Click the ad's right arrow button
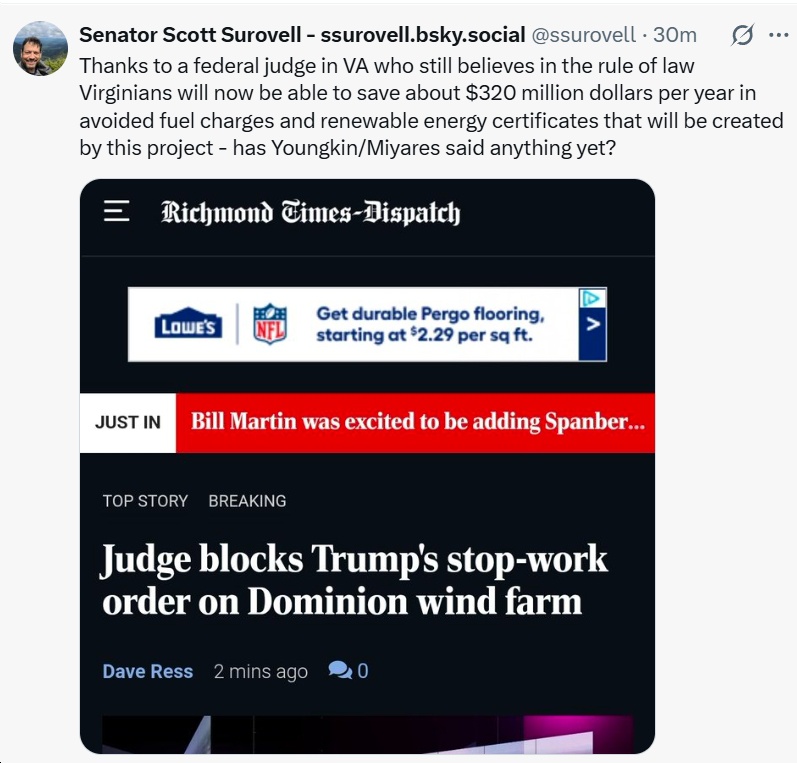 pos(593,325)
